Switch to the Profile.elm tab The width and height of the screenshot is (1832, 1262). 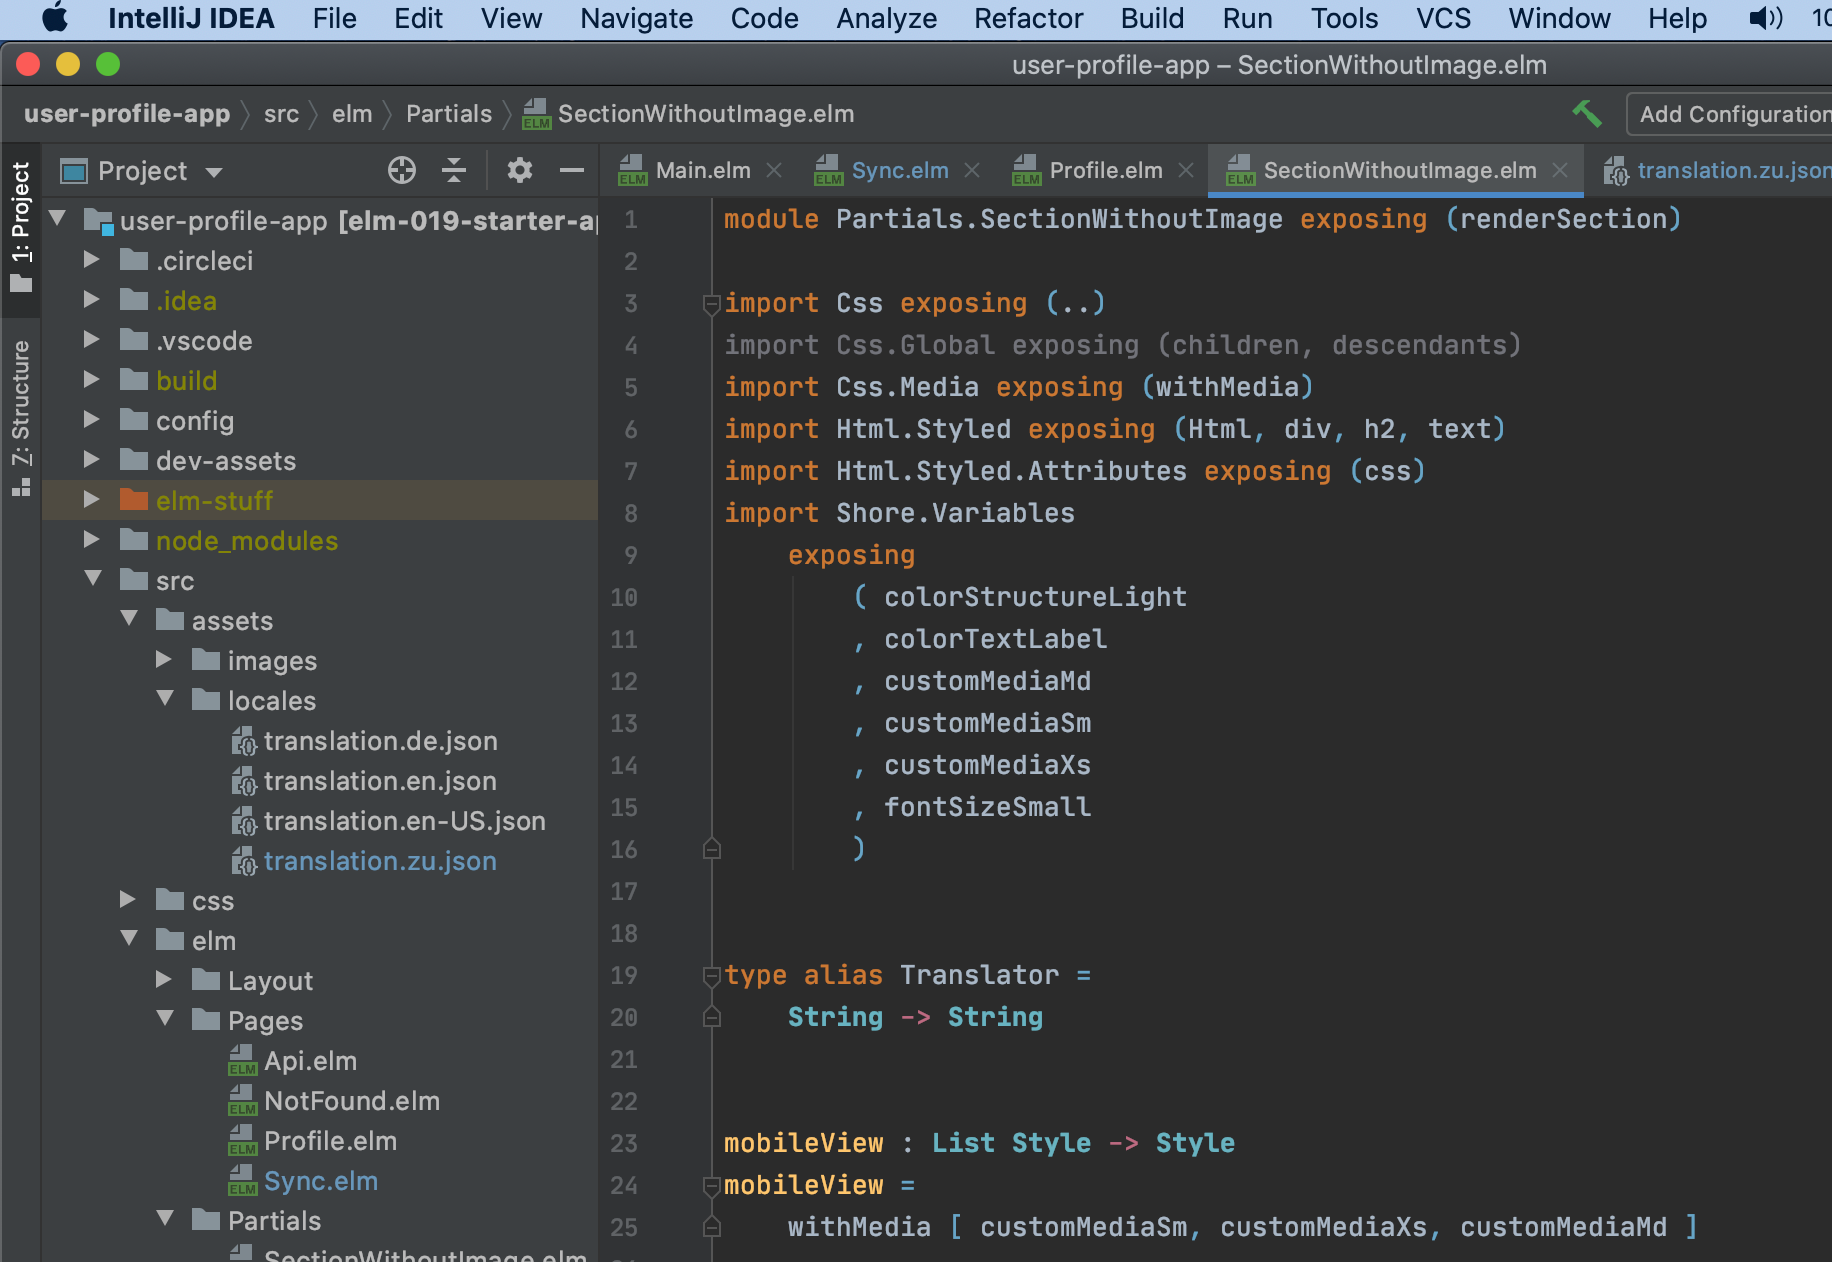(x=1105, y=171)
